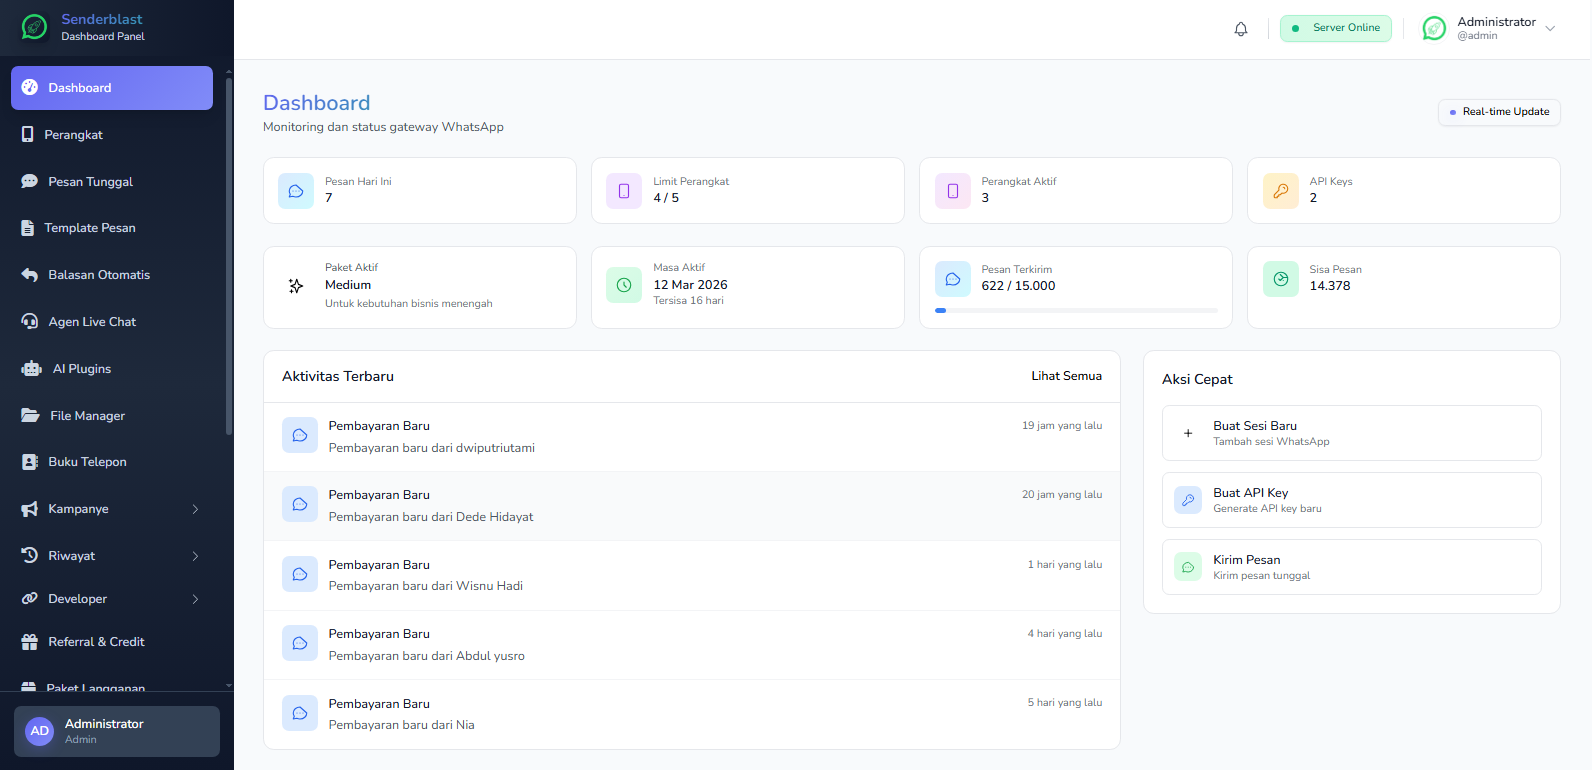Toggle the Real-time Update indicator

(x=1498, y=112)
